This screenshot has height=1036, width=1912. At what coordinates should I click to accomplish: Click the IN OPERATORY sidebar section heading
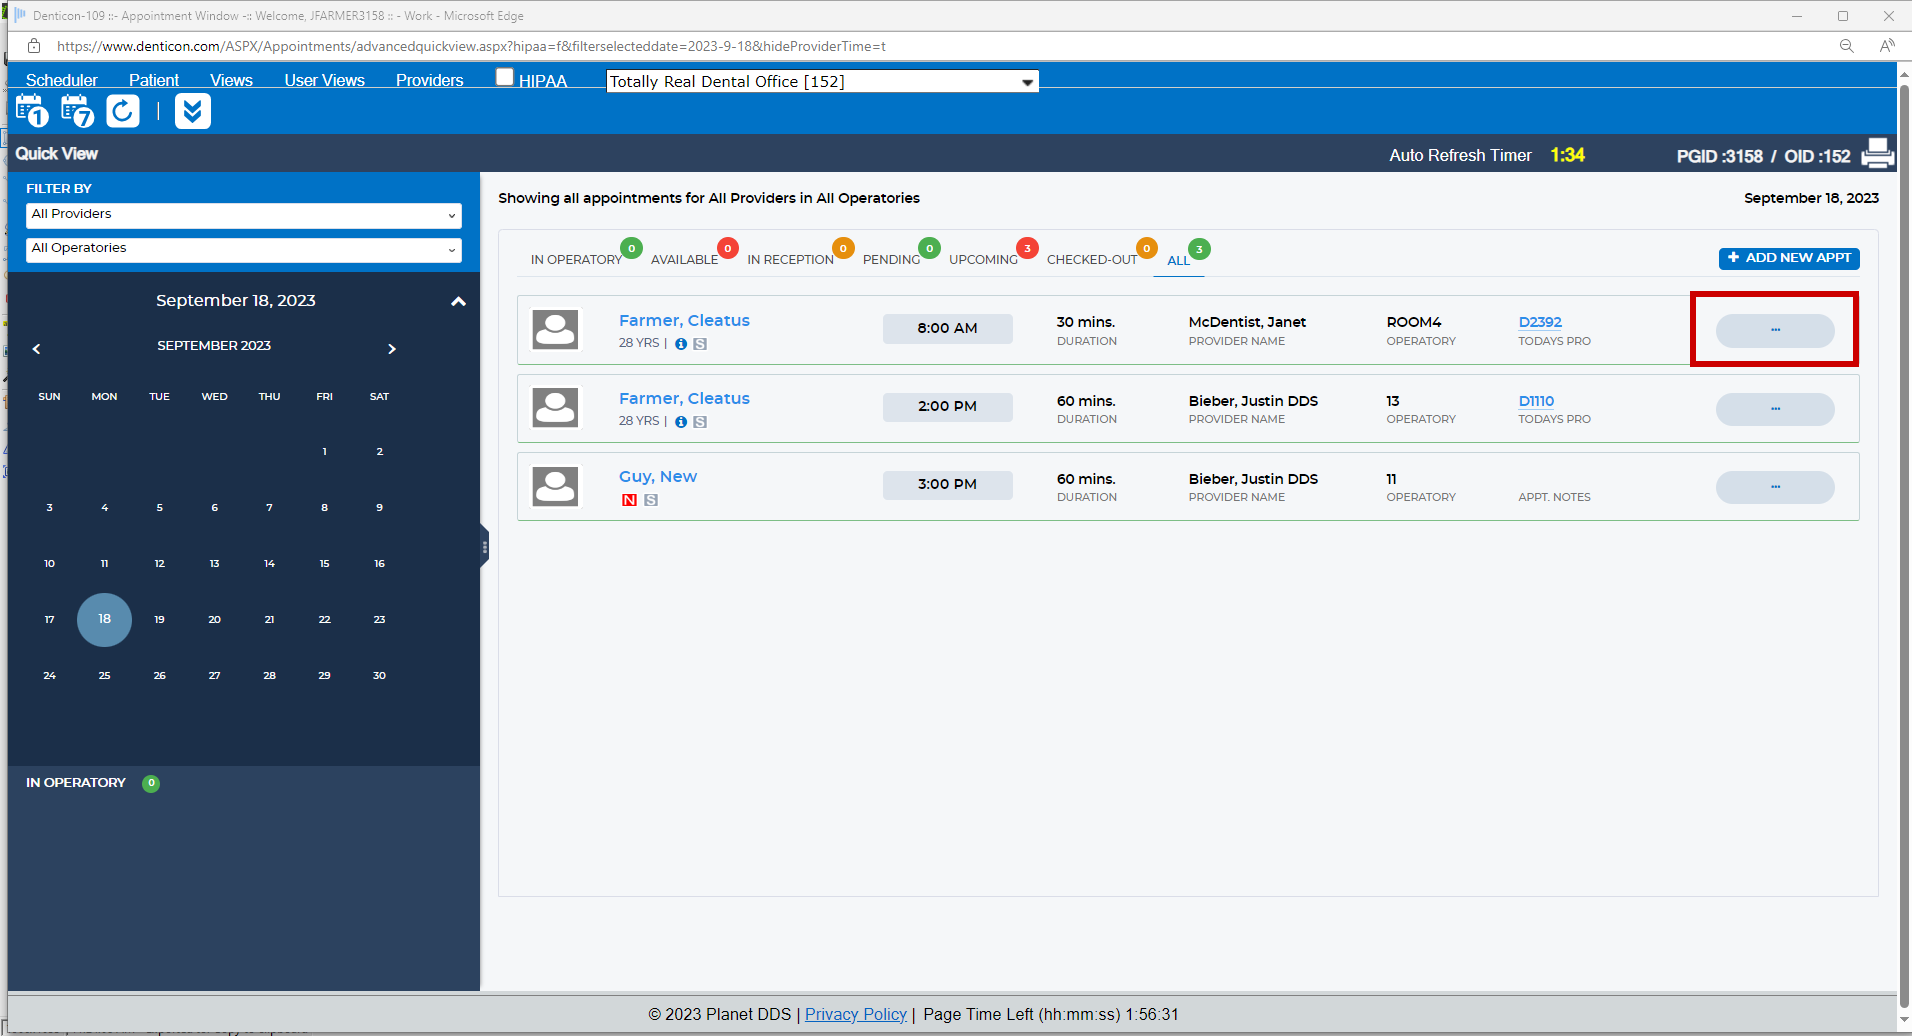[x=76, y=783]
